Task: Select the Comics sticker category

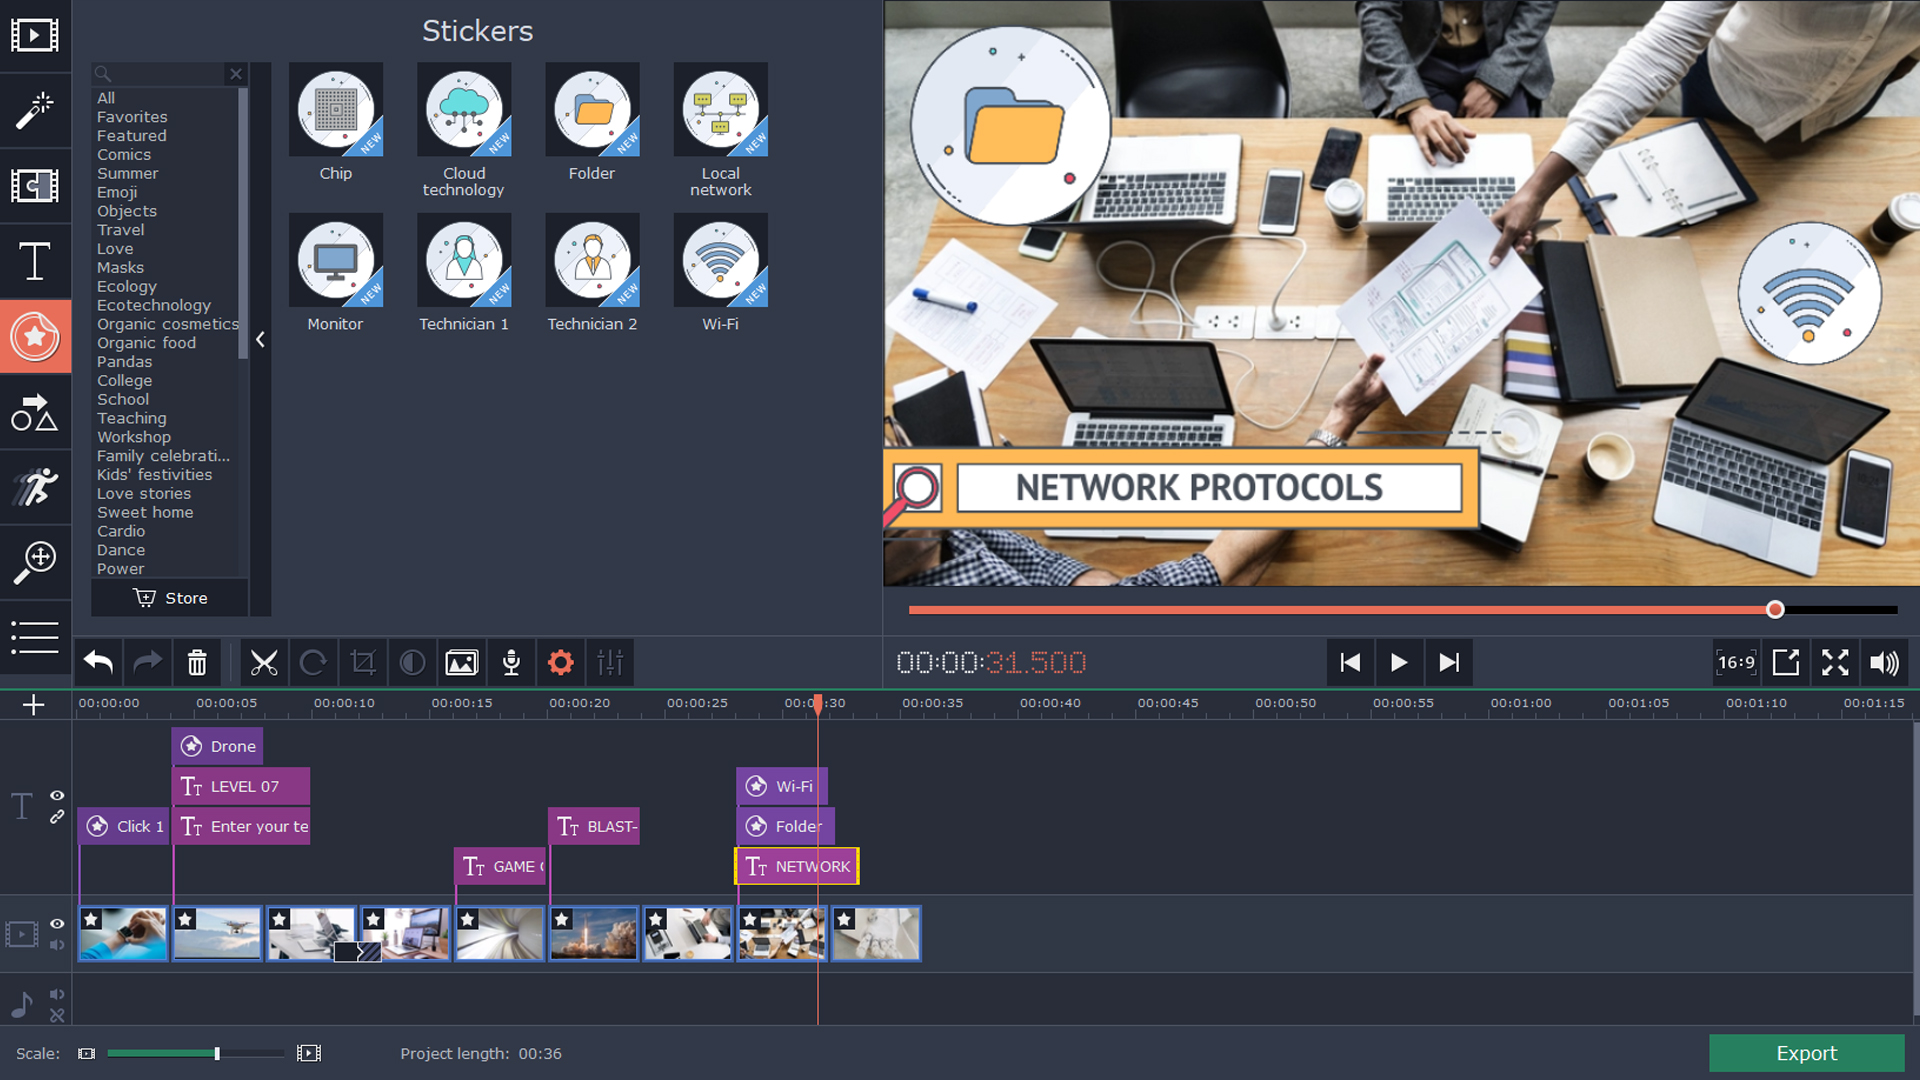Action: [x=123, y=154]
